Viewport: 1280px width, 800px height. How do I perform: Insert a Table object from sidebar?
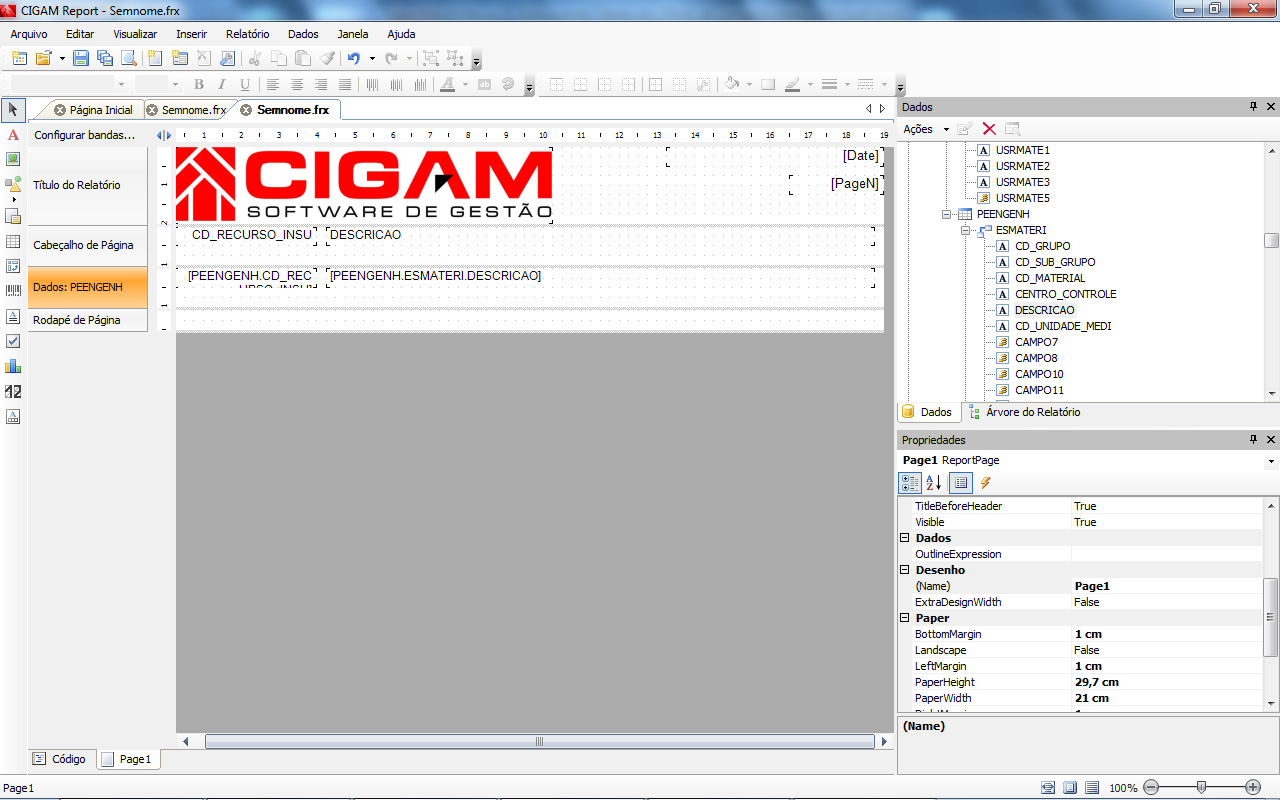[13, 241]
